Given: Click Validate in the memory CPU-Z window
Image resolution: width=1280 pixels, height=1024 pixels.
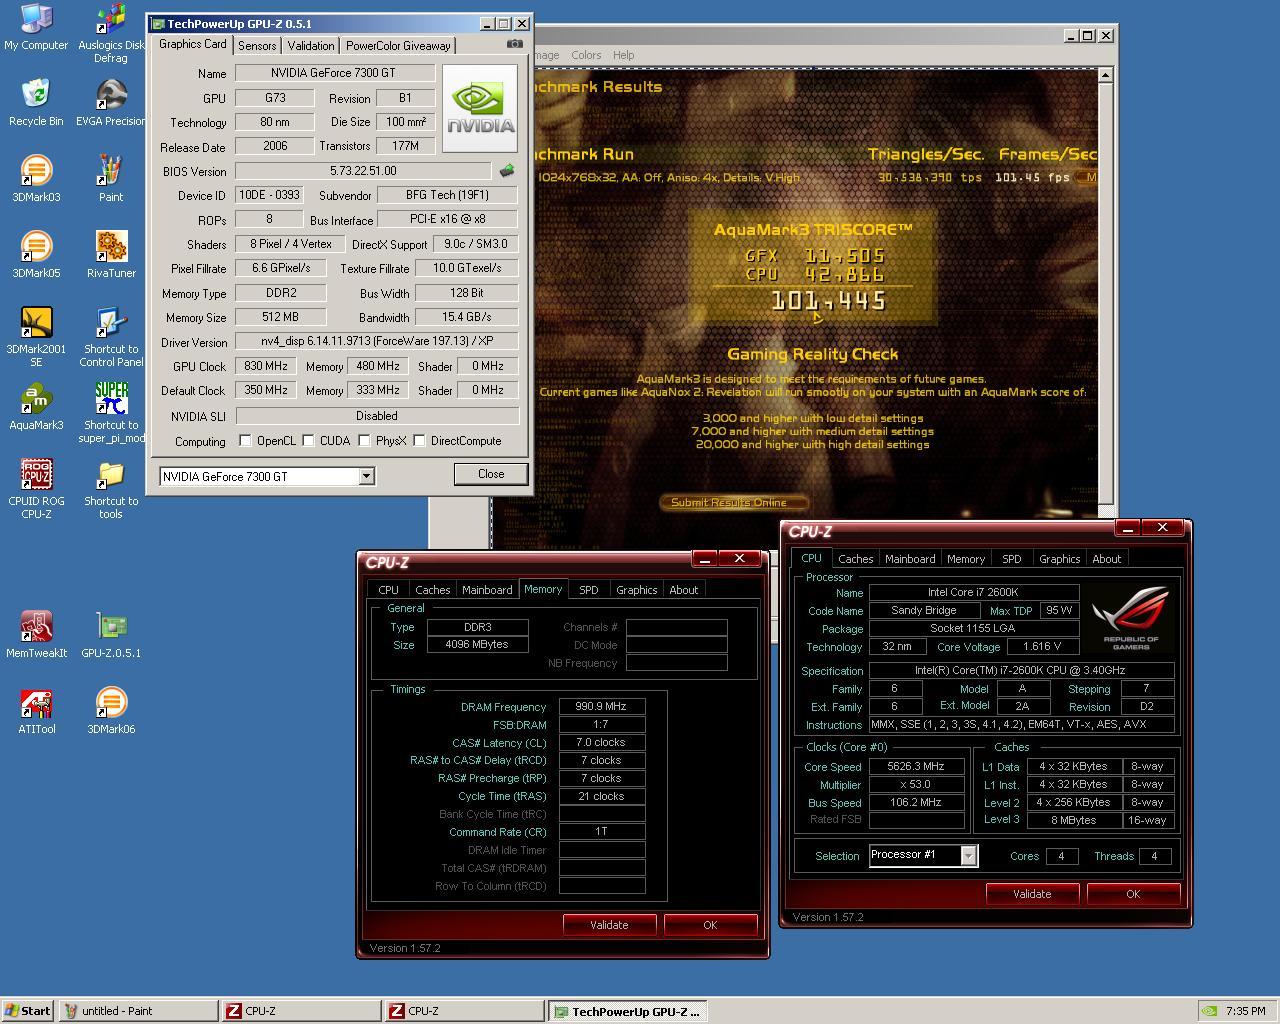Looking at the screenshot, I should coord(609,925).
